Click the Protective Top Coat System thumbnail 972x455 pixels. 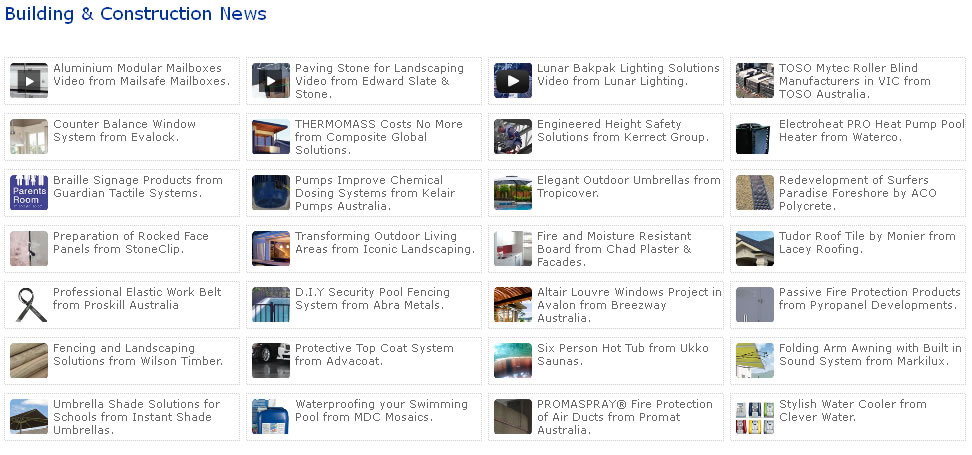(271, 360)
